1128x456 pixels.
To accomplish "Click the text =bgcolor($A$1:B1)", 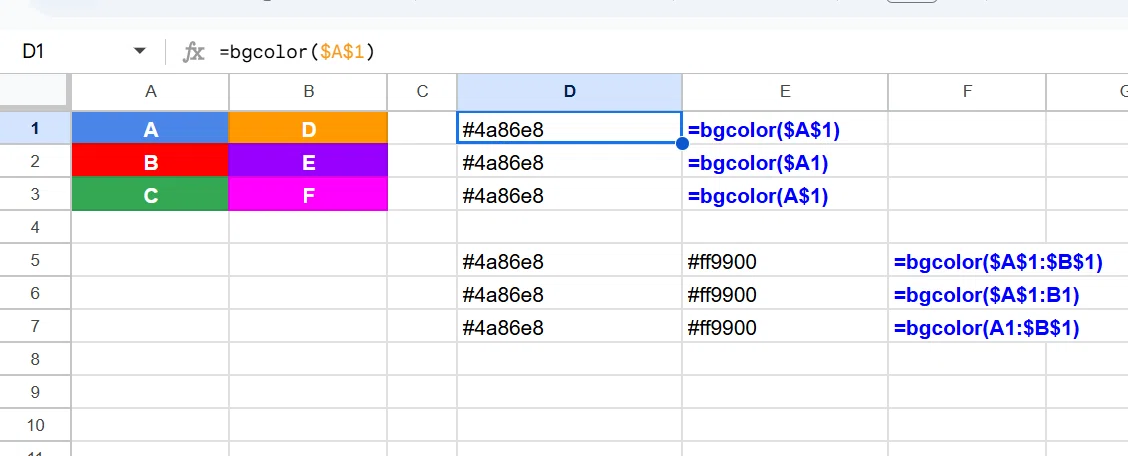I will click(x=986, y=296).
